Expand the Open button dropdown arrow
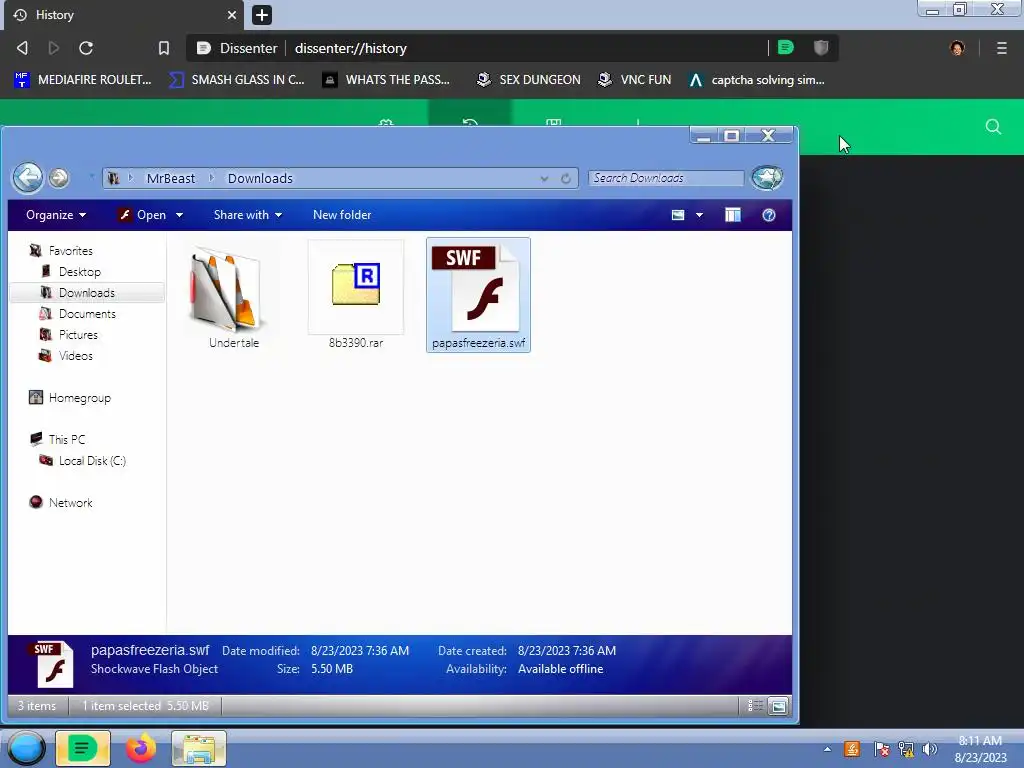Screen dimensions: 1024x768 pos(179,215)
